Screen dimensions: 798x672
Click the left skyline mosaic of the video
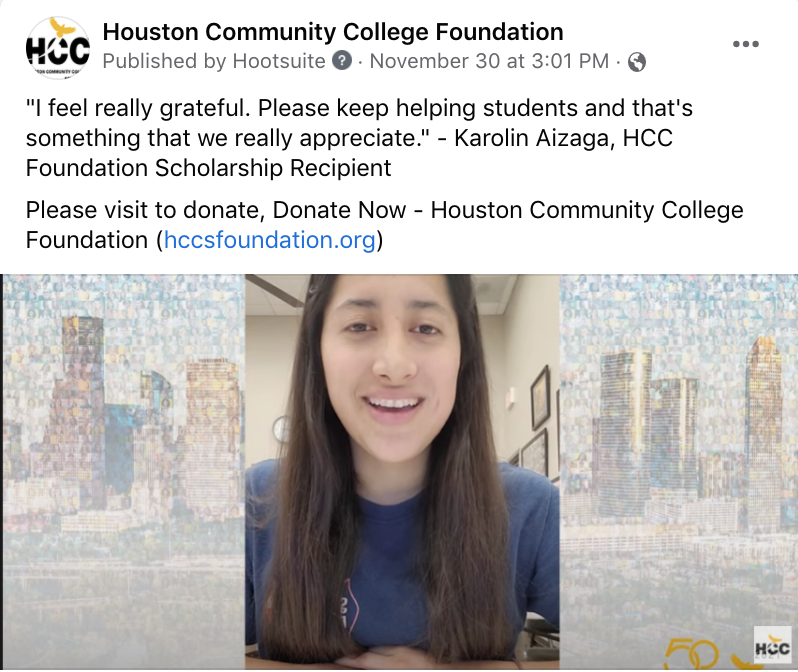[124, 471]
